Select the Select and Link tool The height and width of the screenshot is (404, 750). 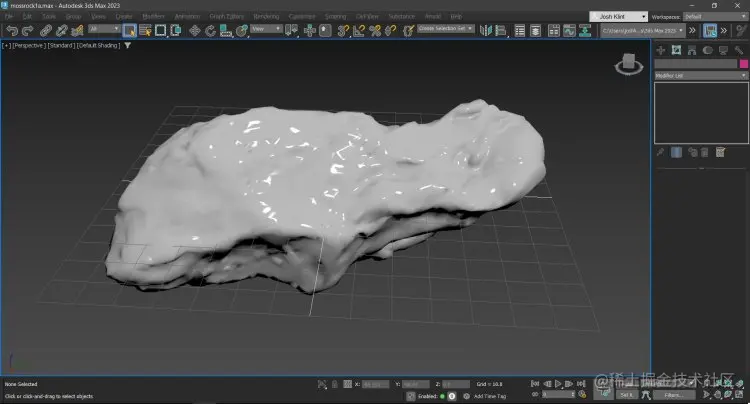pyautogui.click(x=45, y=31)
